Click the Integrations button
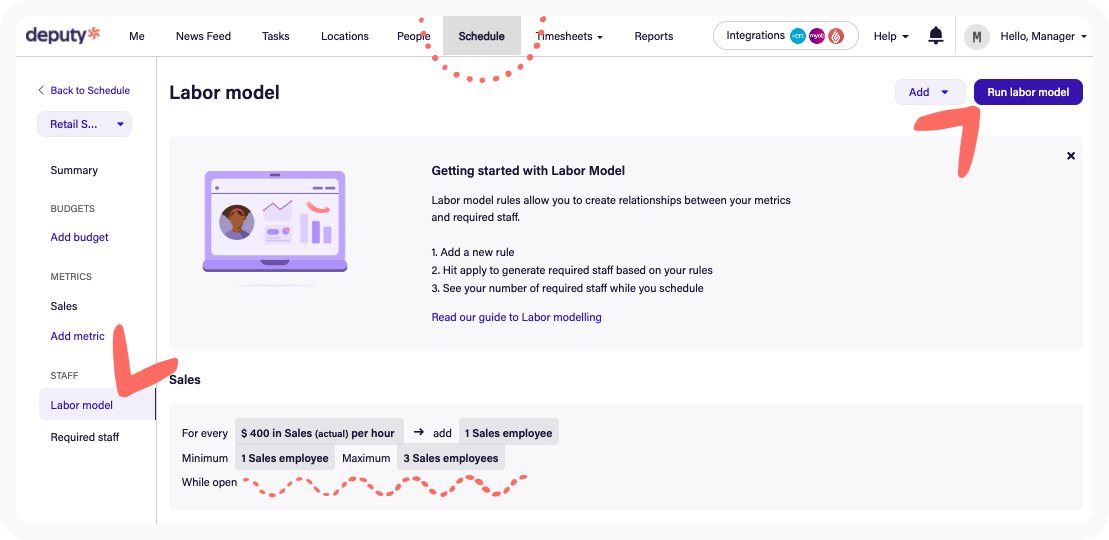The width and height of the screenshot is (1109, 540). [x=785, y=36]
